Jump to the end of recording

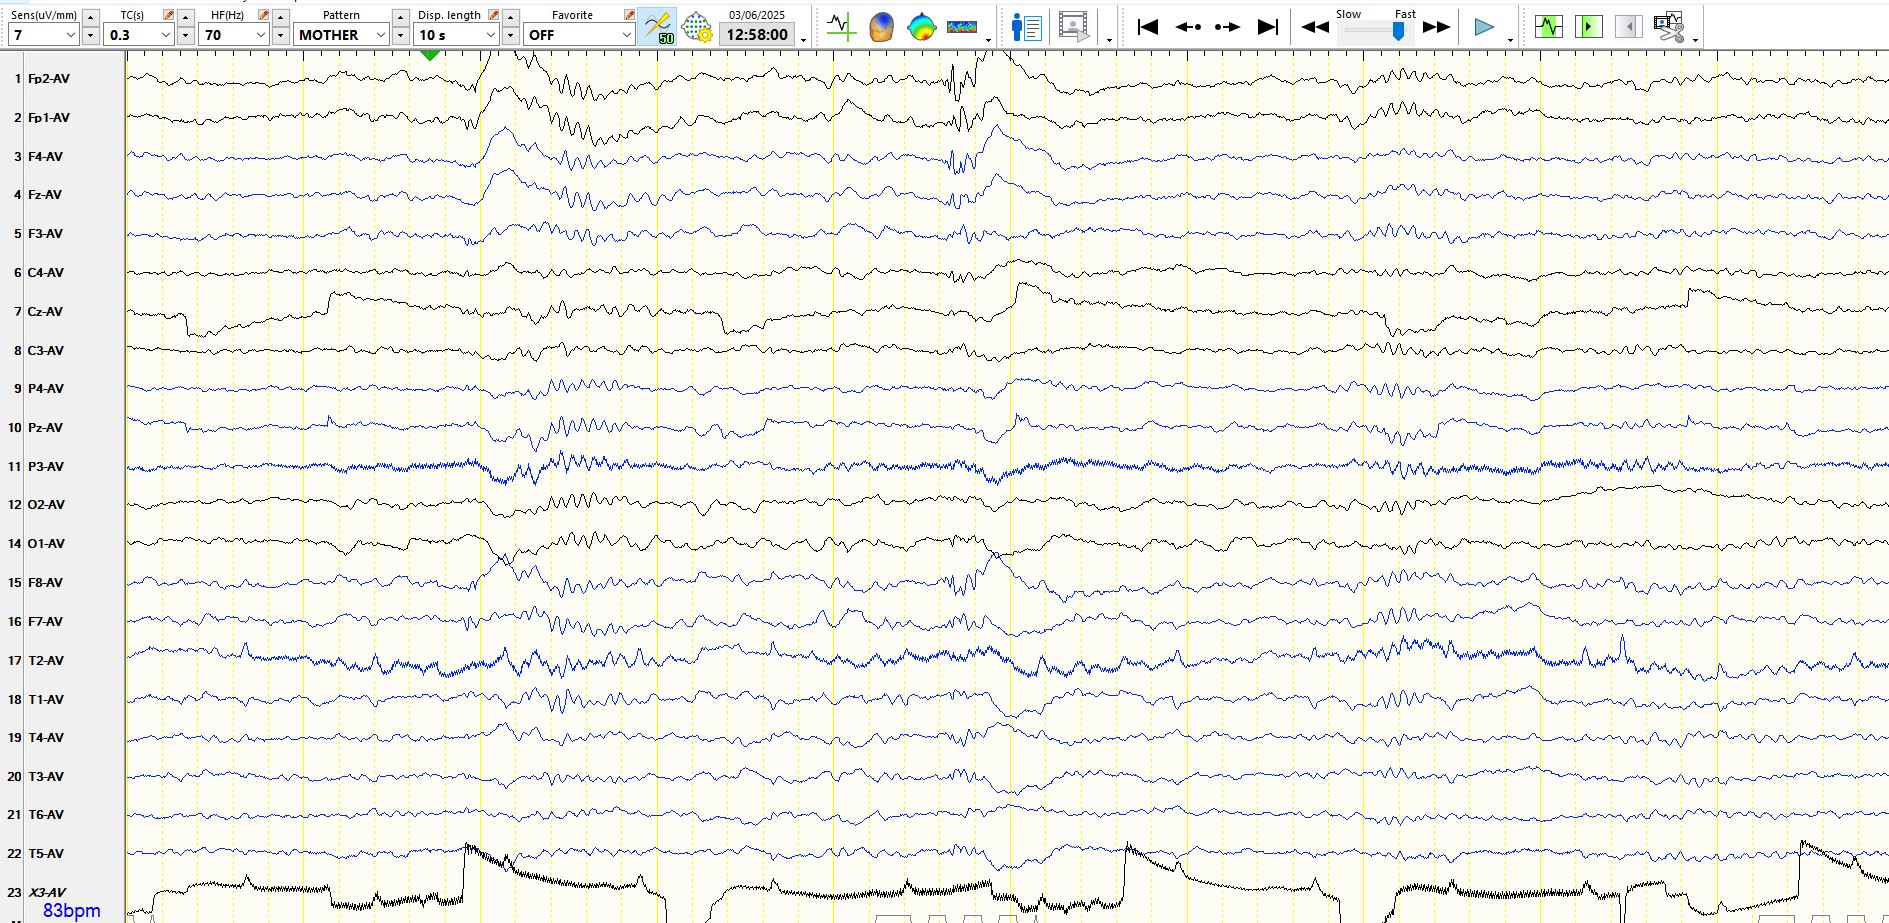click(1267, 27)
